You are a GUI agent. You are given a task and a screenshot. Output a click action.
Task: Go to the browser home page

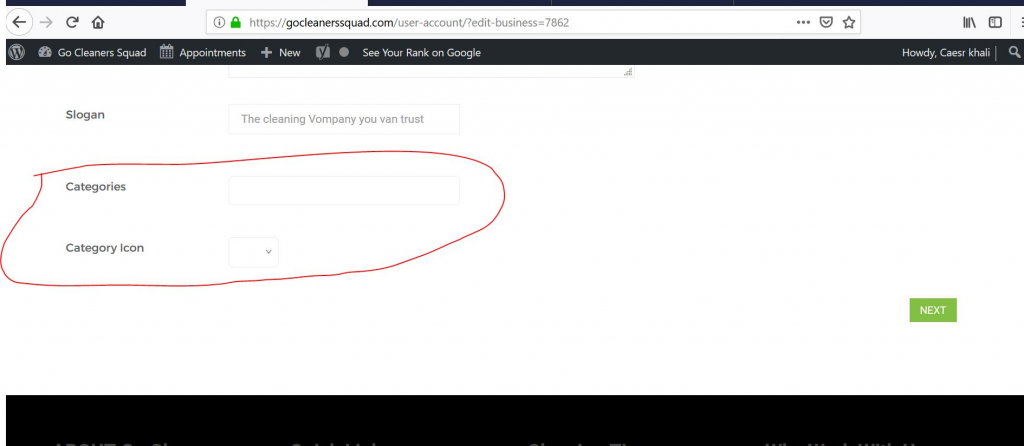coord(98,22)
